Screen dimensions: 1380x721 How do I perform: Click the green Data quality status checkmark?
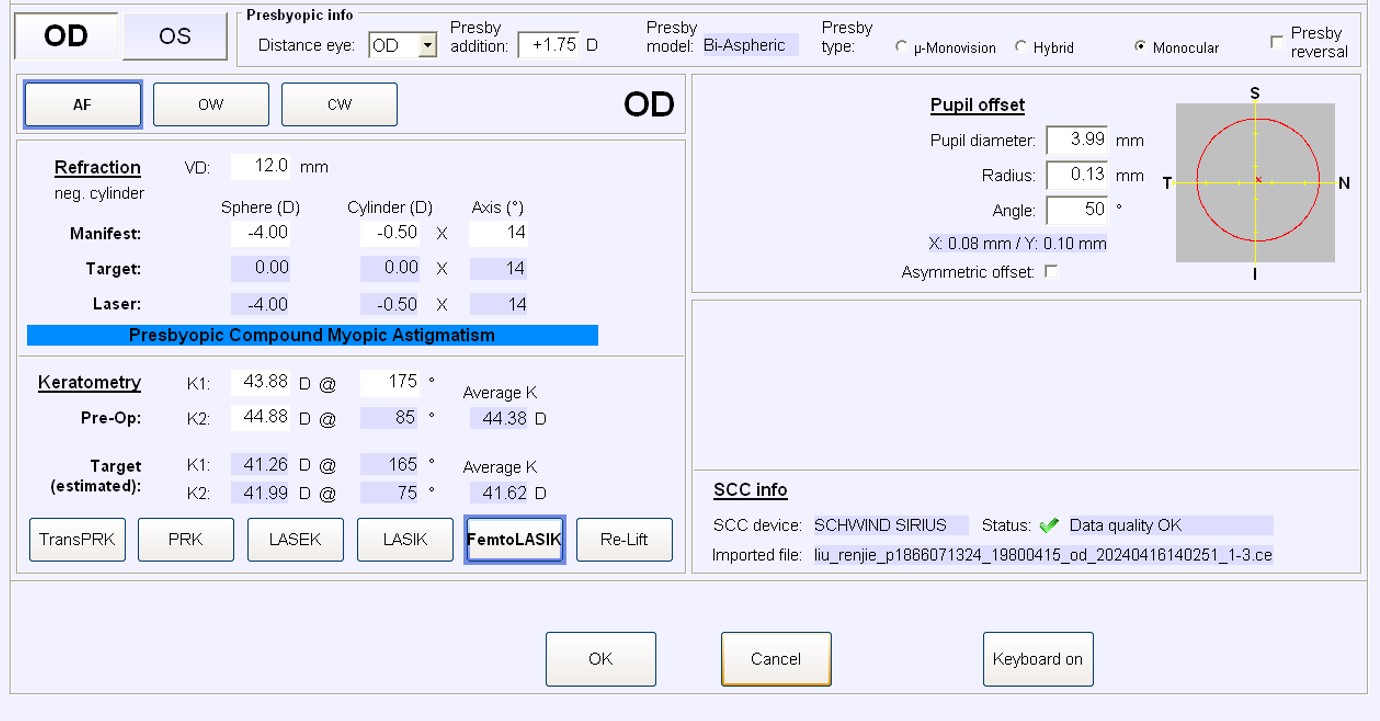tap(1048, 526)
